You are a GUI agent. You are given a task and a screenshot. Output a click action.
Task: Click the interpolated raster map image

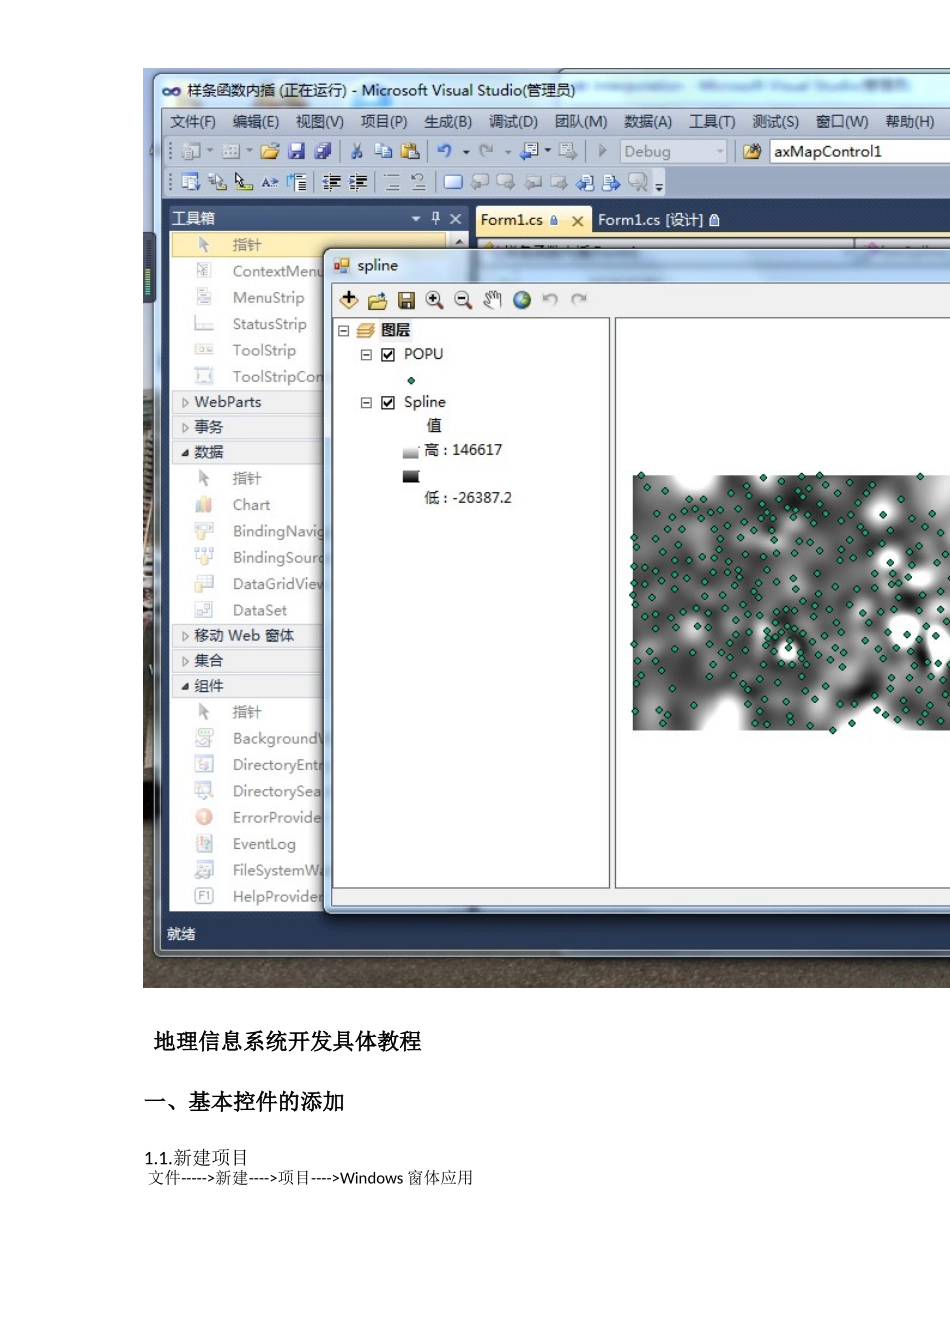791,602
